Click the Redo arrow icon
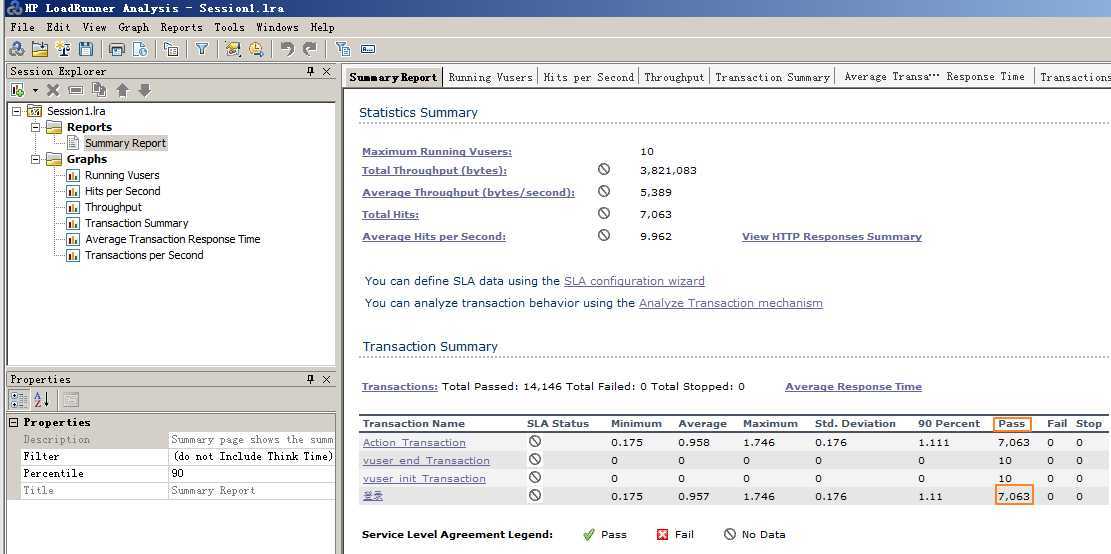The image size is (1111, 554). click(x=310, y=49)
